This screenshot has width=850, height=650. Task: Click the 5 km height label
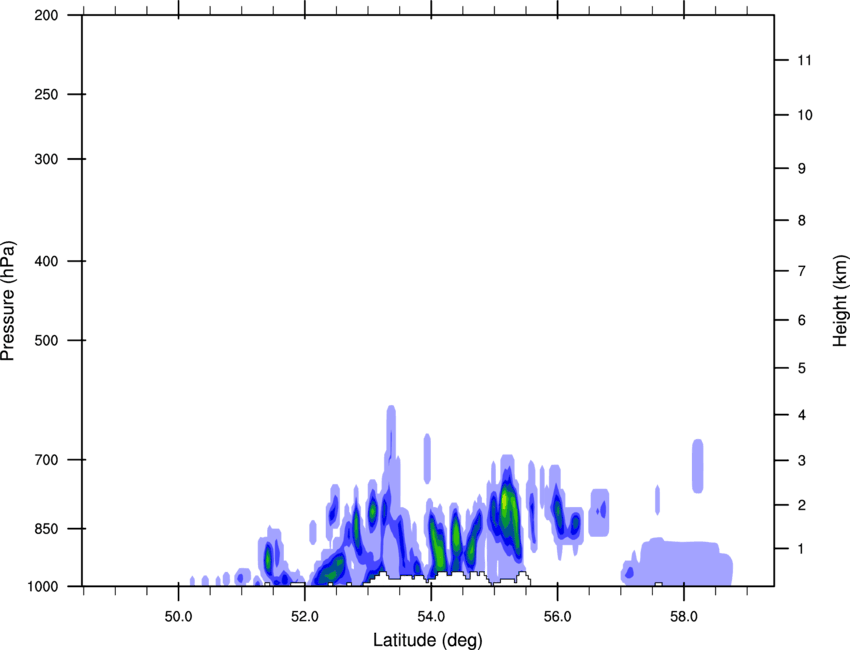[802, 368]
